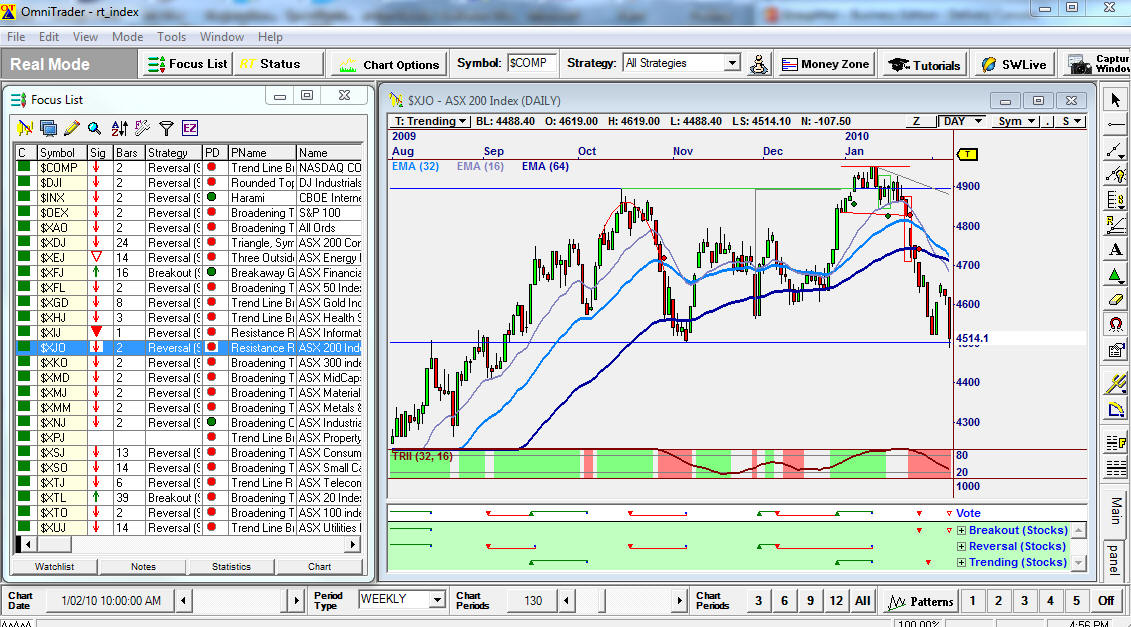The height and width of the screenshot is (627, 1131).
Task: Click the yellow T tag on chart
Action: point(967,154)
